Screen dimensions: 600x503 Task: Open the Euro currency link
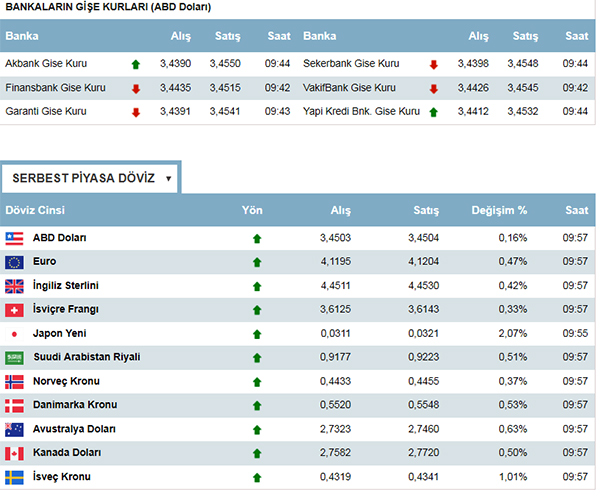[44, 262]
